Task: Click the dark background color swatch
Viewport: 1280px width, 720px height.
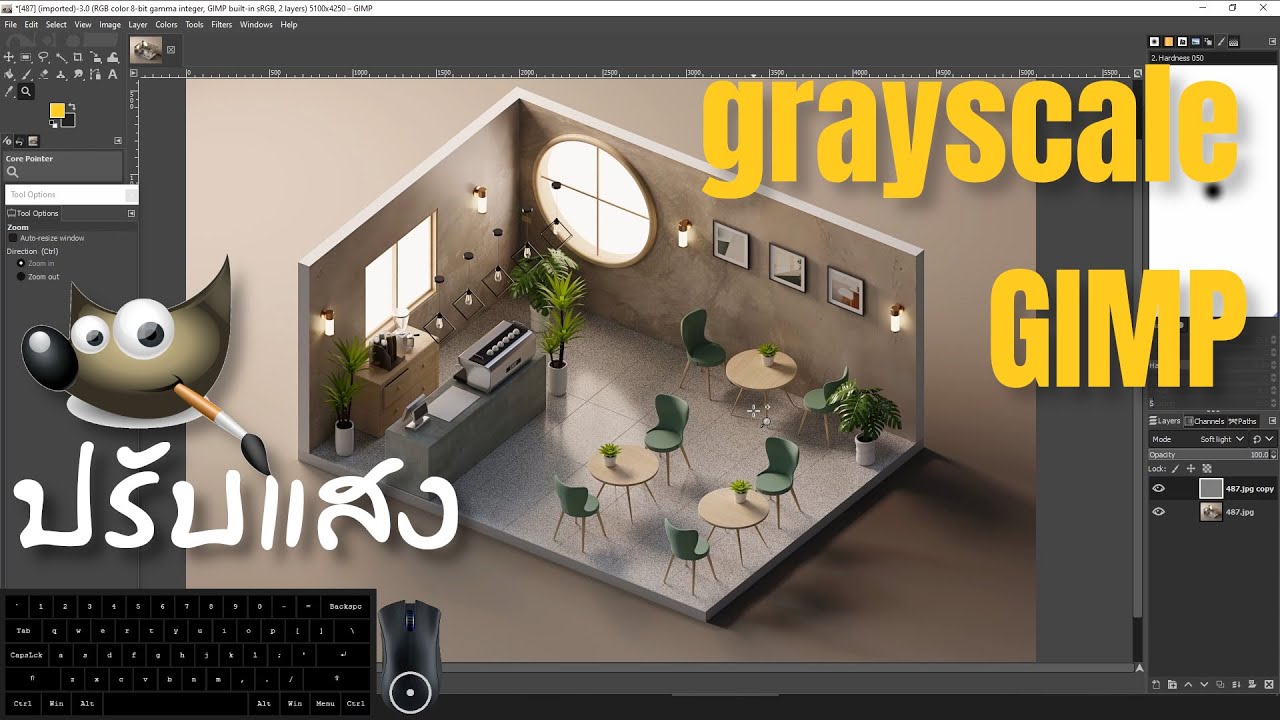Action: [x=68, y=120]
